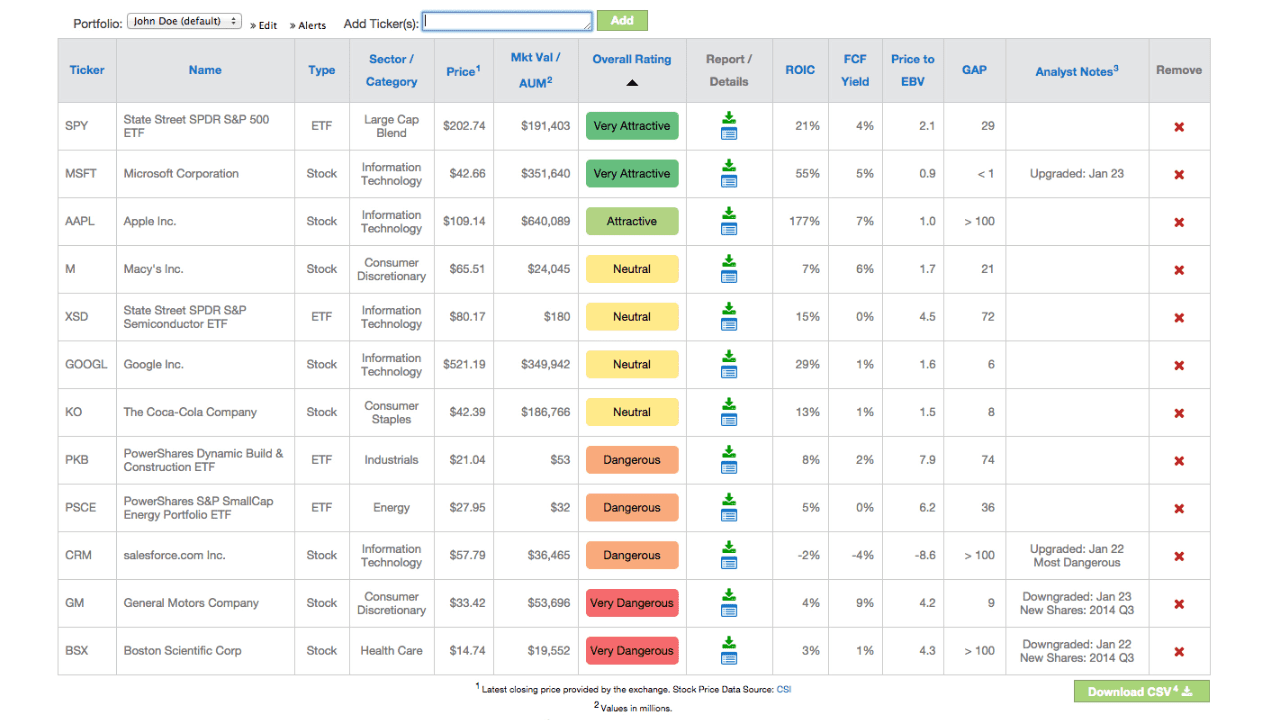Open the blue details icon for XSD
Viewport: 1280px width, 720px height.
pos(729,324)
